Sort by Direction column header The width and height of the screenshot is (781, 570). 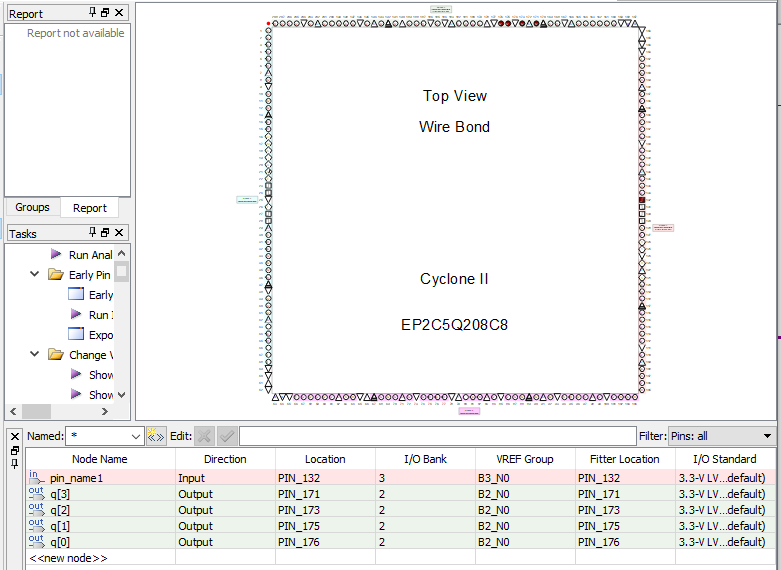(x=225, y=459)
